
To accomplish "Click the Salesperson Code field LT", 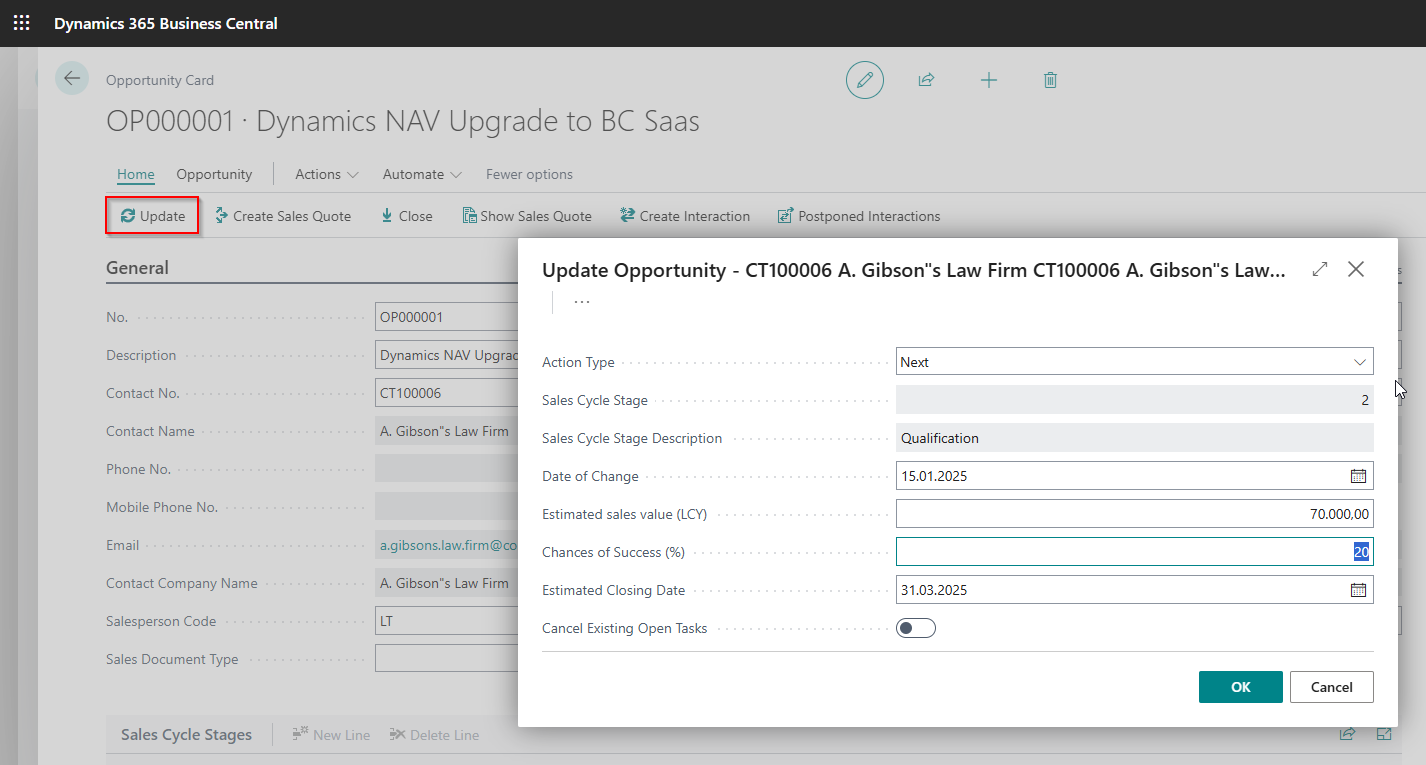I will point(446,621).
